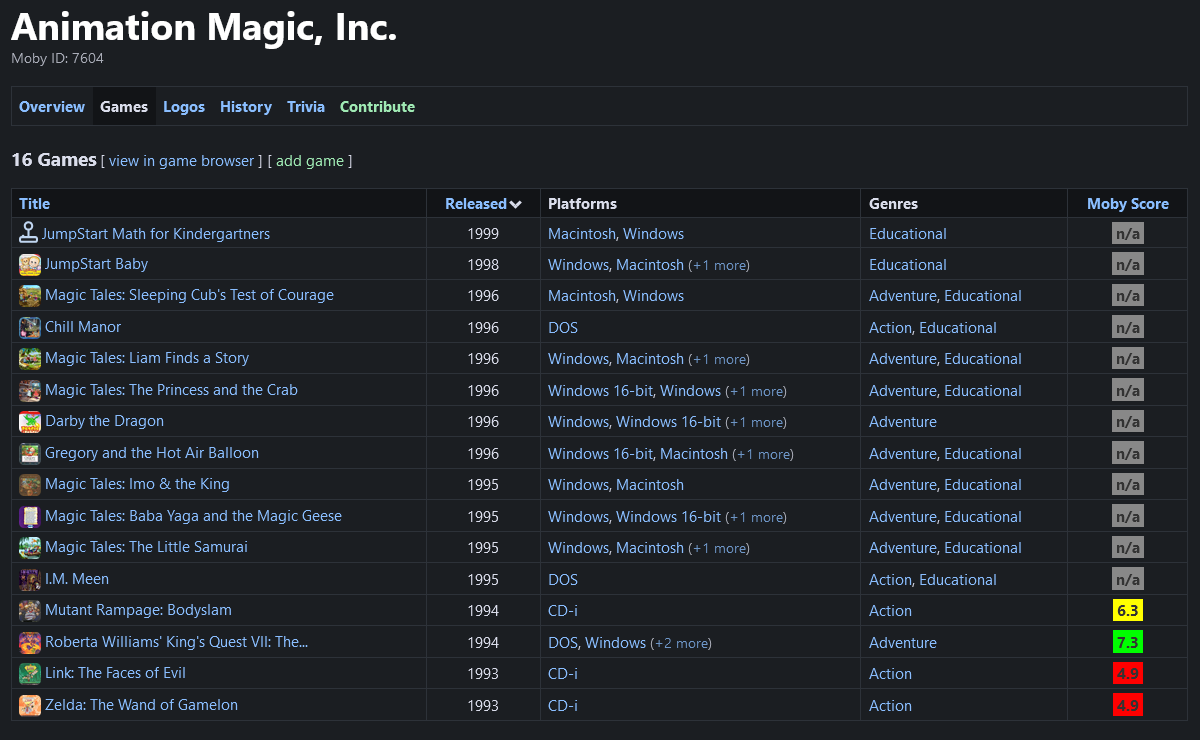Click the red 4.9 score for Link: The Faces of Evil
The width and height of the screenshot is (1200, 740).
pos(1128,673)
